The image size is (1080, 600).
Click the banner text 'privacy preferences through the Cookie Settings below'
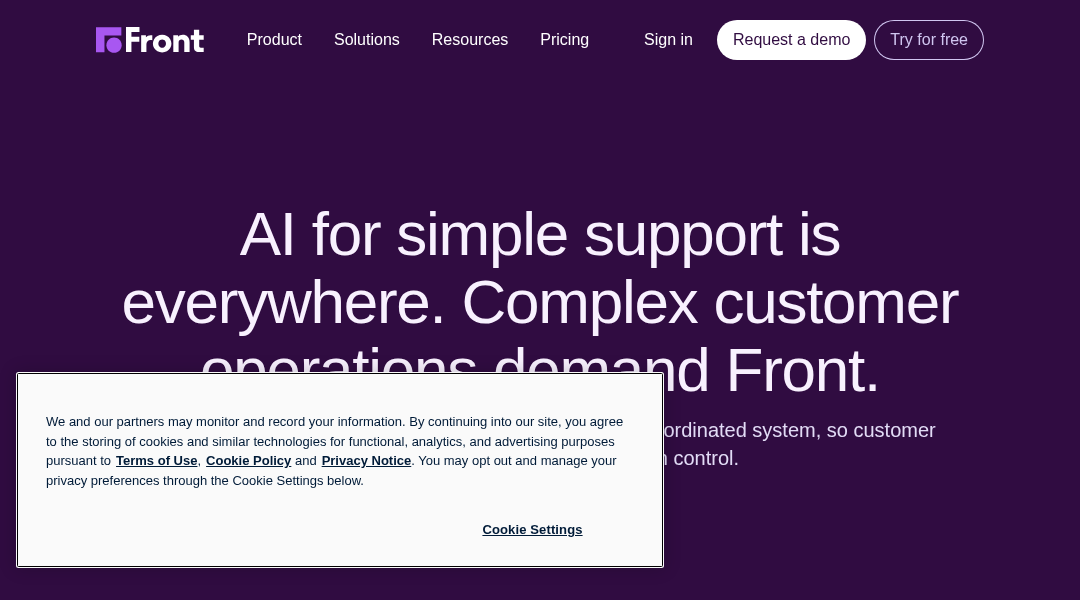205,481
